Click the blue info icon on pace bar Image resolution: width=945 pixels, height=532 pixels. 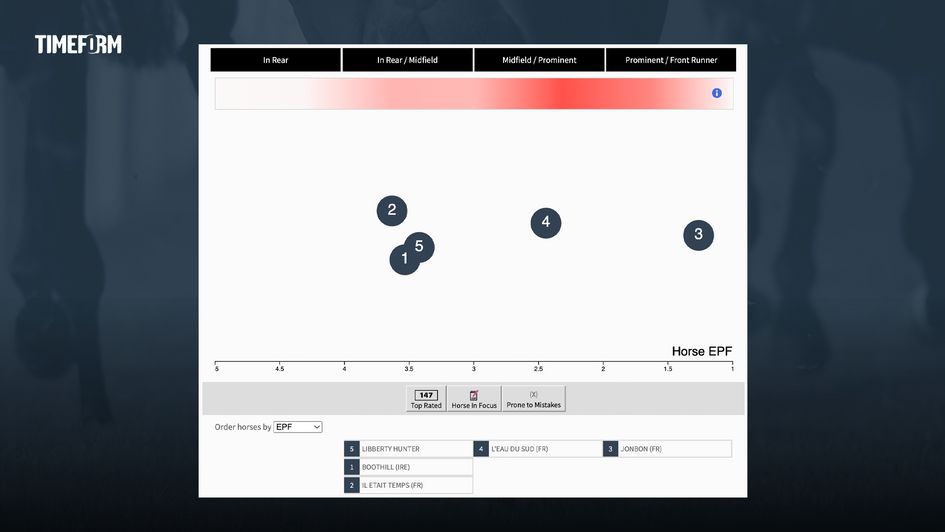(717, 93)
